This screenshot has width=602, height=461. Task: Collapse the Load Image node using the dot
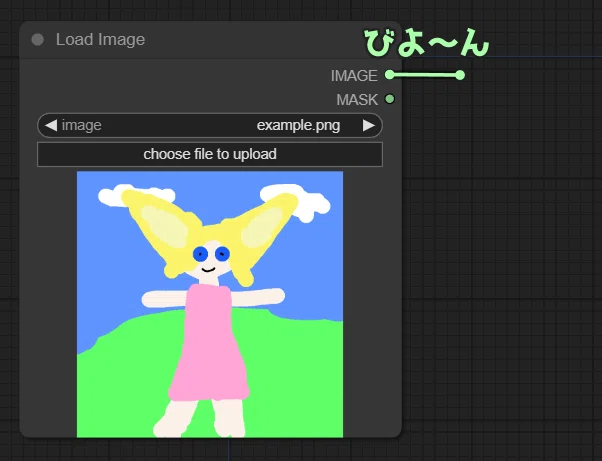point(38,40)
